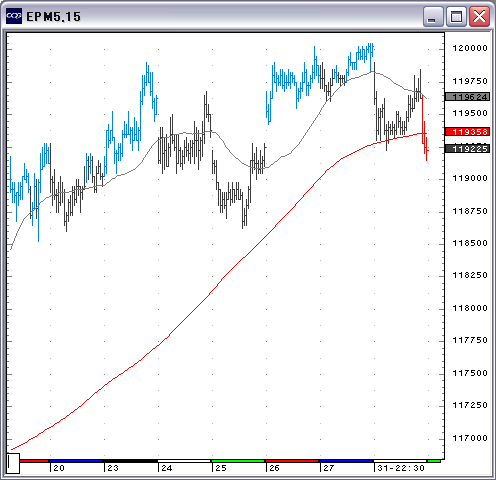The image size is (496, 480).
Task: Maximize the EPM5,15 chart window
Action: coord(456,16)
